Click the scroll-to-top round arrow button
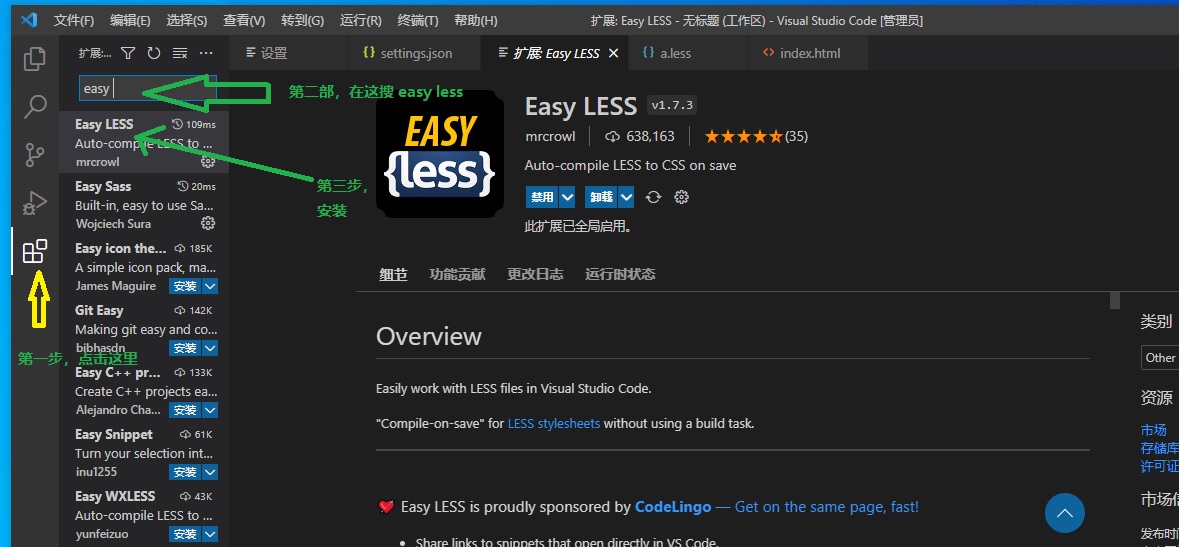Viewport: 1179px width, 547px height. [x=1065, y=513]
